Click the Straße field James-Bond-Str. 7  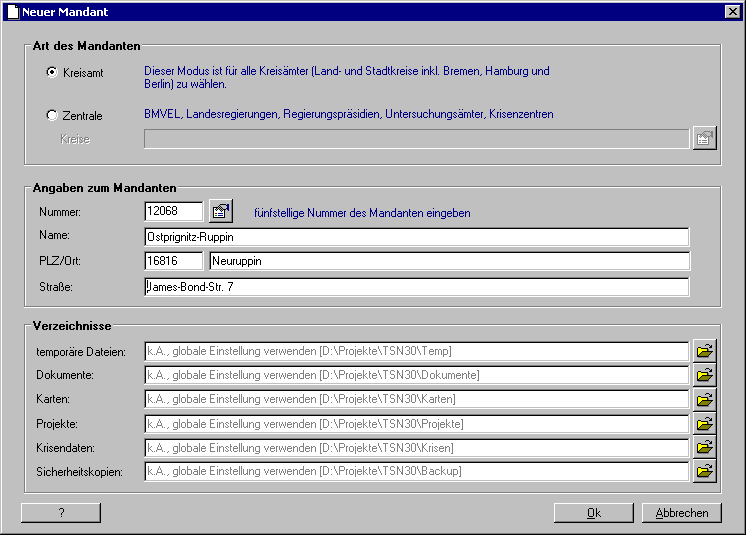417,287
